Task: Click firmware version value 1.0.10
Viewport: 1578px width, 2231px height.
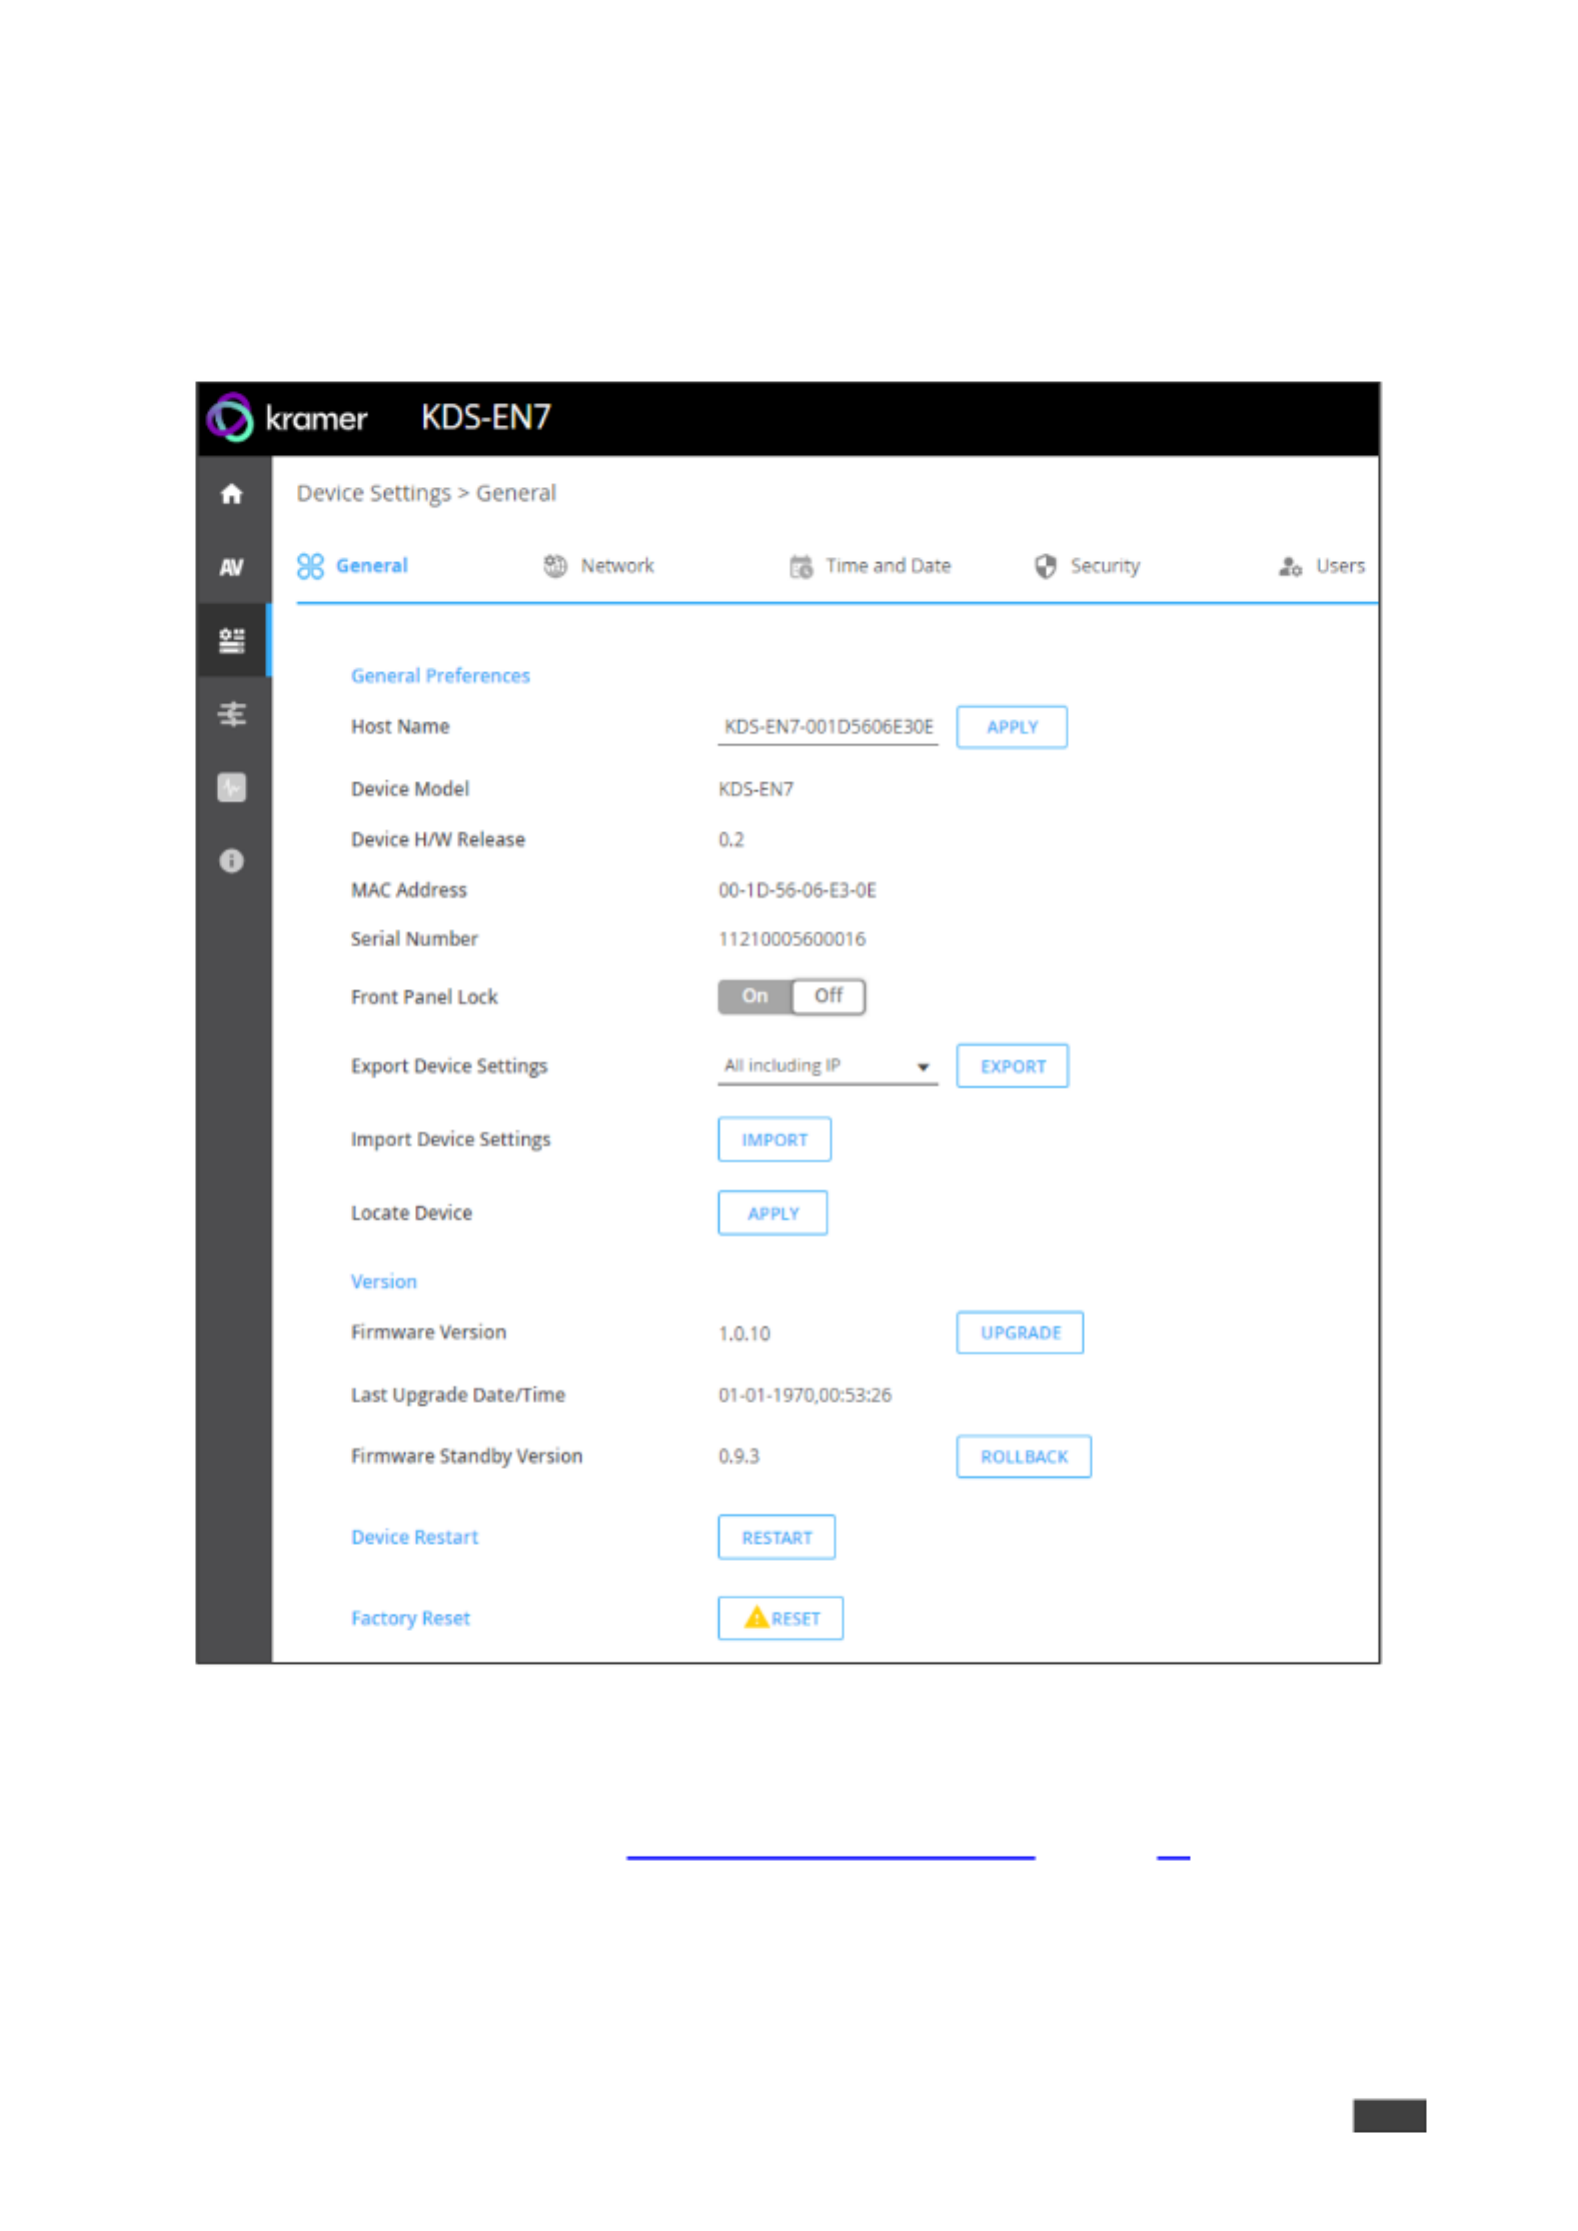Action: [745, 1333]
